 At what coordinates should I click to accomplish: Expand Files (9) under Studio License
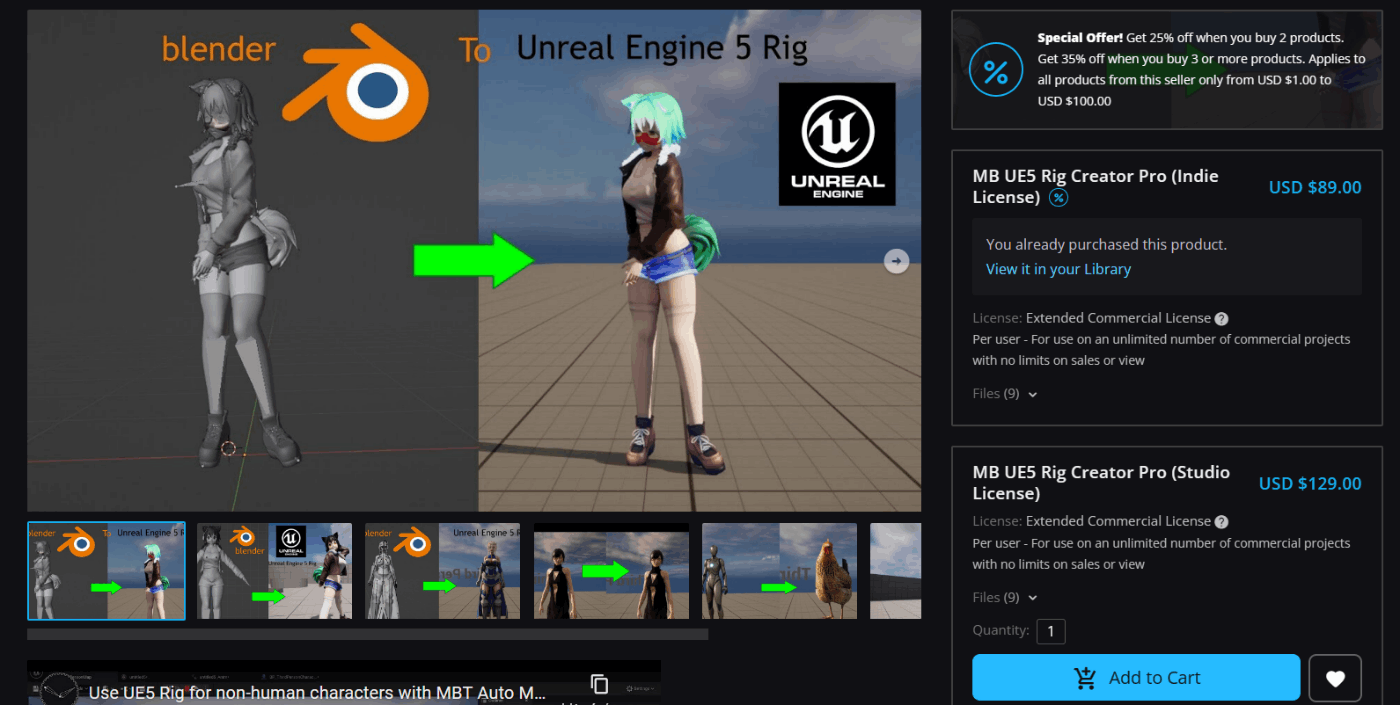point(1005,598)
